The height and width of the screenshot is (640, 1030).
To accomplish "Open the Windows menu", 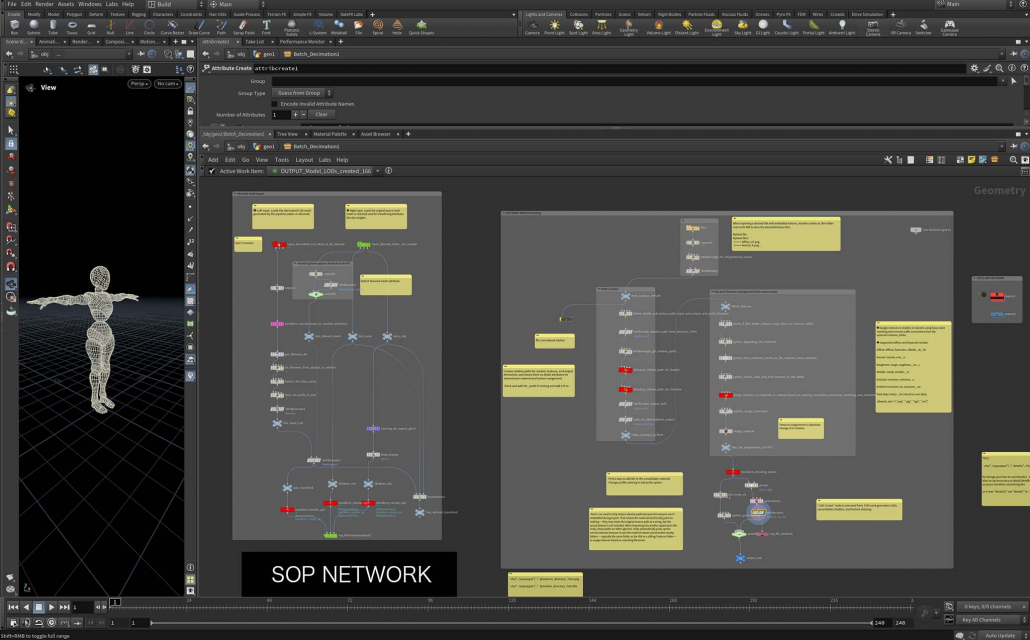I will pyautogui.click(x=89, y=4).
